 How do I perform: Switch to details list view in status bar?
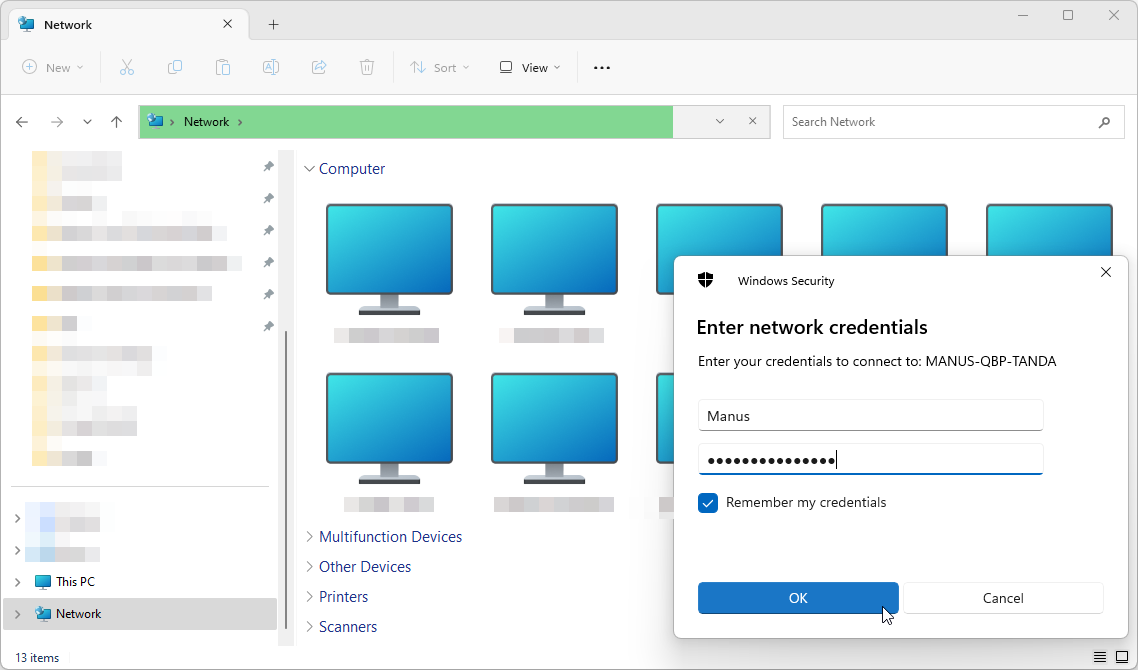click(x=1100, y=657)
